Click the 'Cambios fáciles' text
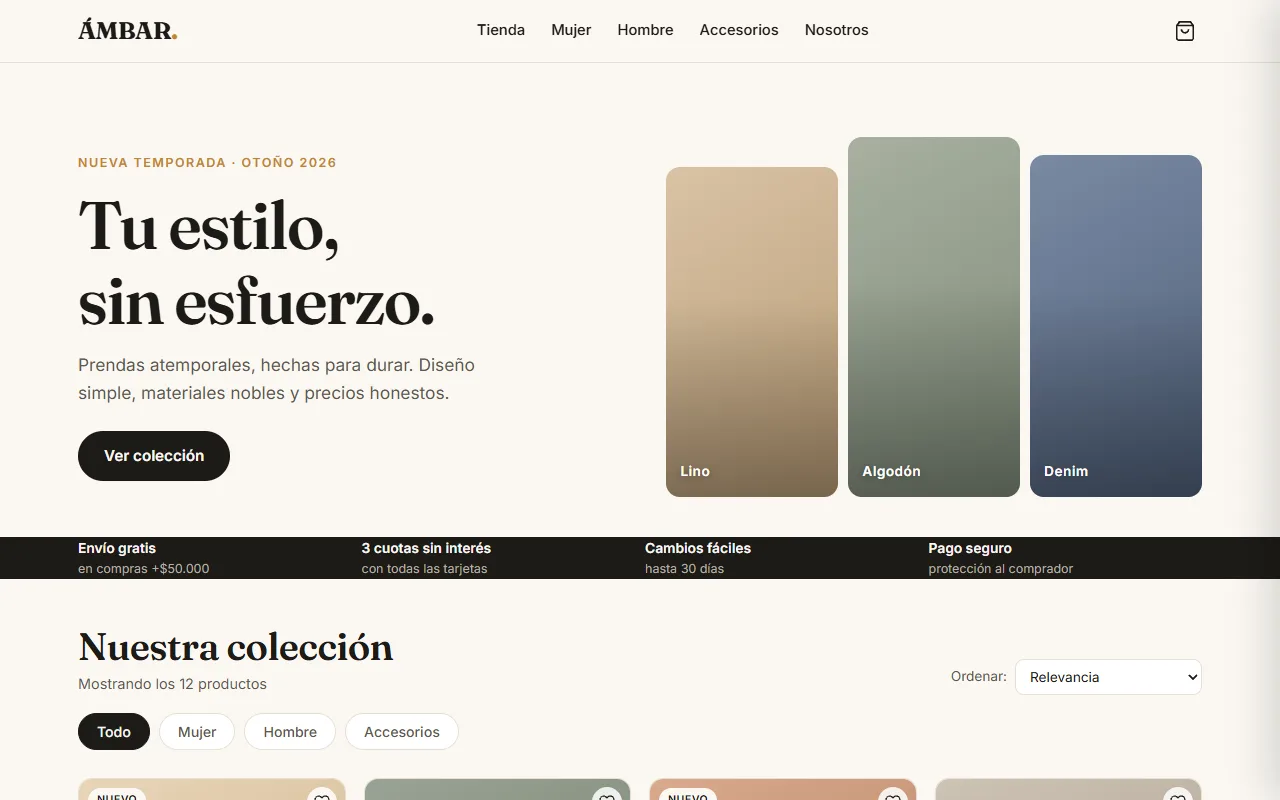Screen dimensions: 1280x800 click(x=698, y=548)
